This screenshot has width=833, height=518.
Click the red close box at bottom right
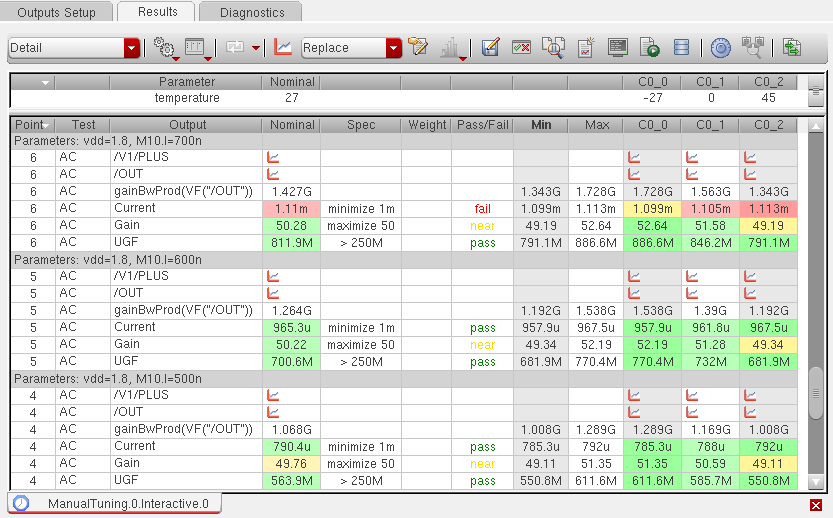[816, 505]
